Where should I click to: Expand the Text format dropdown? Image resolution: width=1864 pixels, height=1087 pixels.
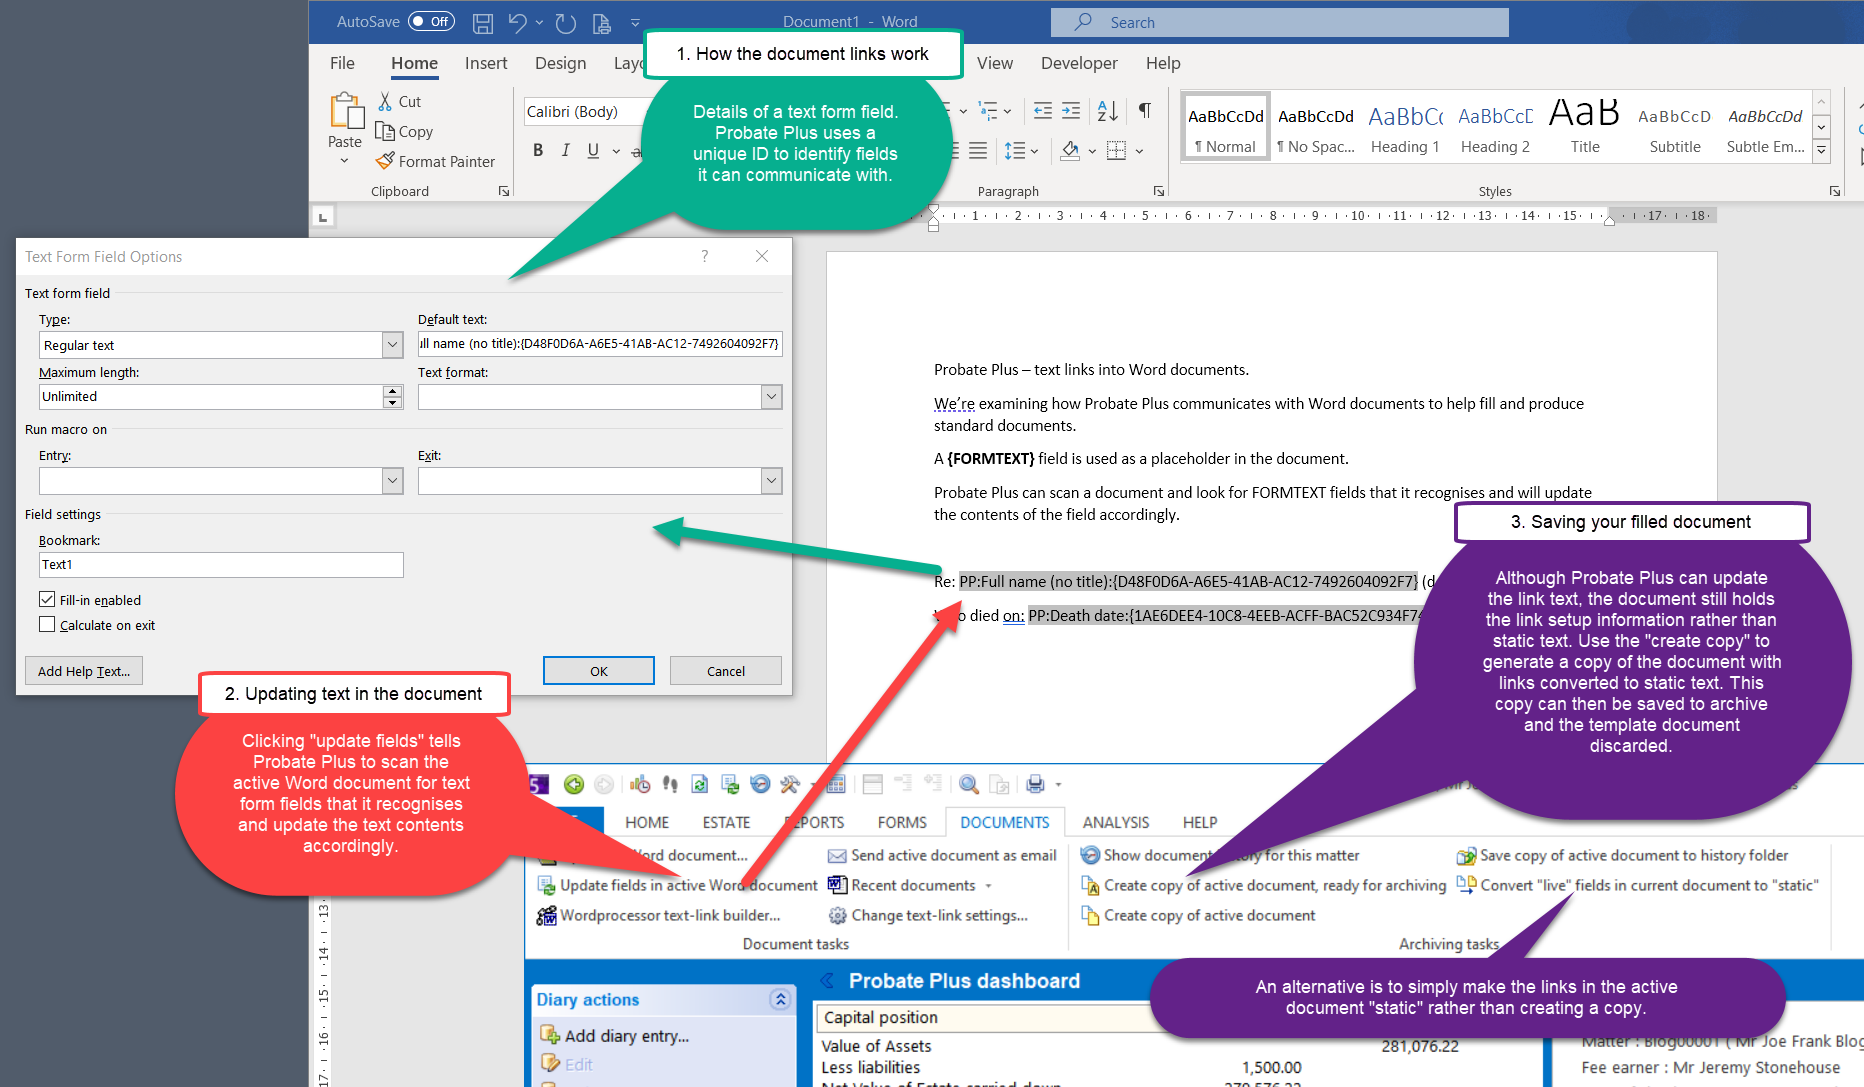pyautogui.click(x=771, y=397)
